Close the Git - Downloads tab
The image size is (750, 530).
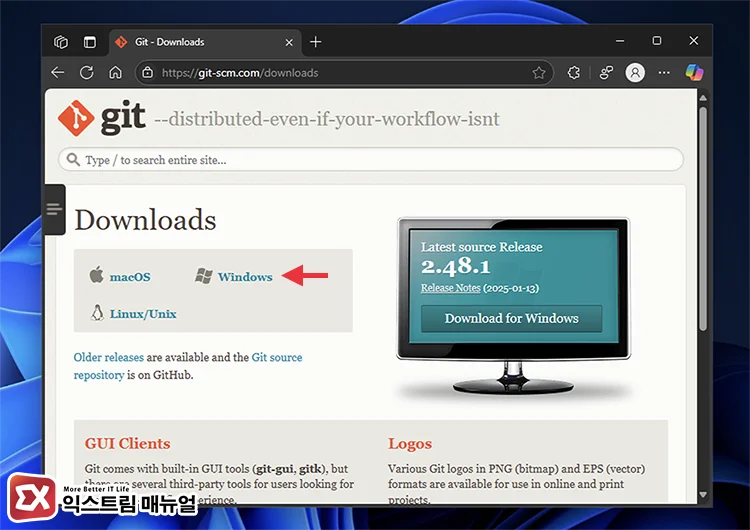click(289, 42)
